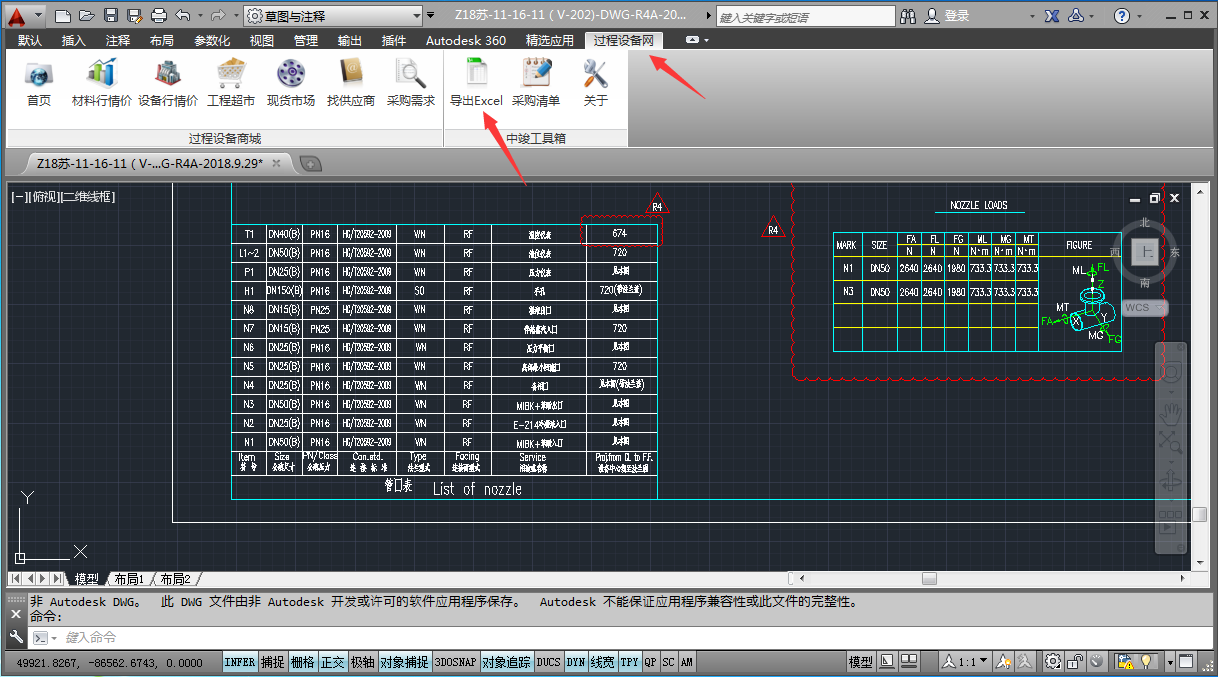1218x677 pixels.
Task: Toggle 栅格 grid display
Action: click(x=303, y=662)
